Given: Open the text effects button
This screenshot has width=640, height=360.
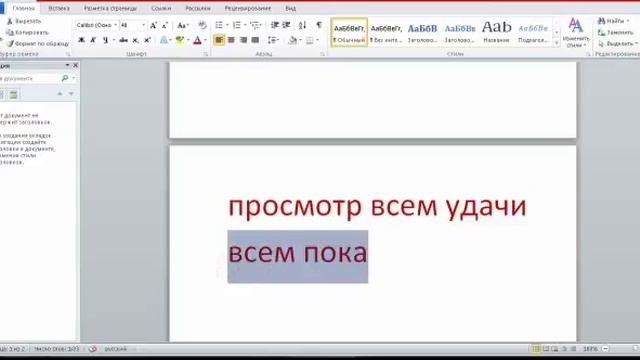Looking at the screenshot, I should [x=164, y=40].
